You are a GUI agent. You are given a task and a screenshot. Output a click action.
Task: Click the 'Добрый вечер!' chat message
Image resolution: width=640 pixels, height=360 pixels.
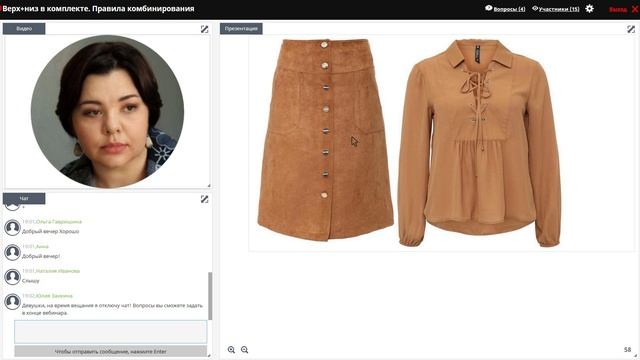click(41, 256)
